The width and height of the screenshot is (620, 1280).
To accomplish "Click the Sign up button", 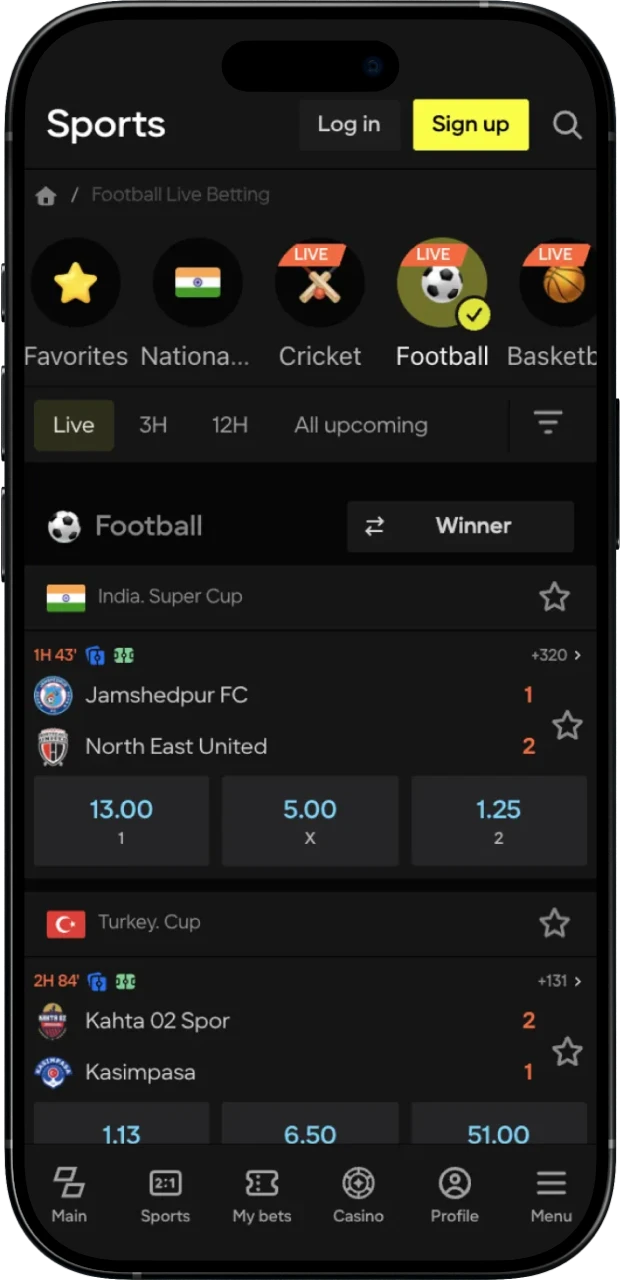I will tap(470, 125).
